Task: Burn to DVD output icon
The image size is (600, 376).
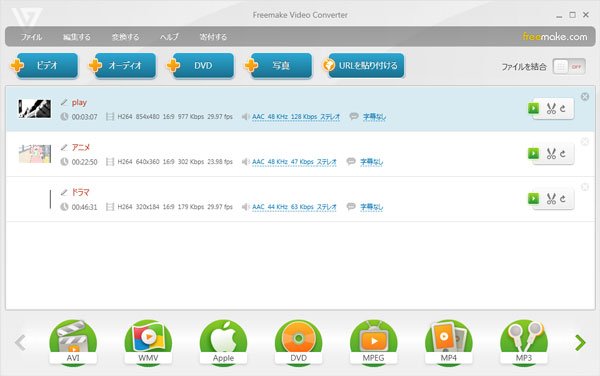Action: click(298, 343)
